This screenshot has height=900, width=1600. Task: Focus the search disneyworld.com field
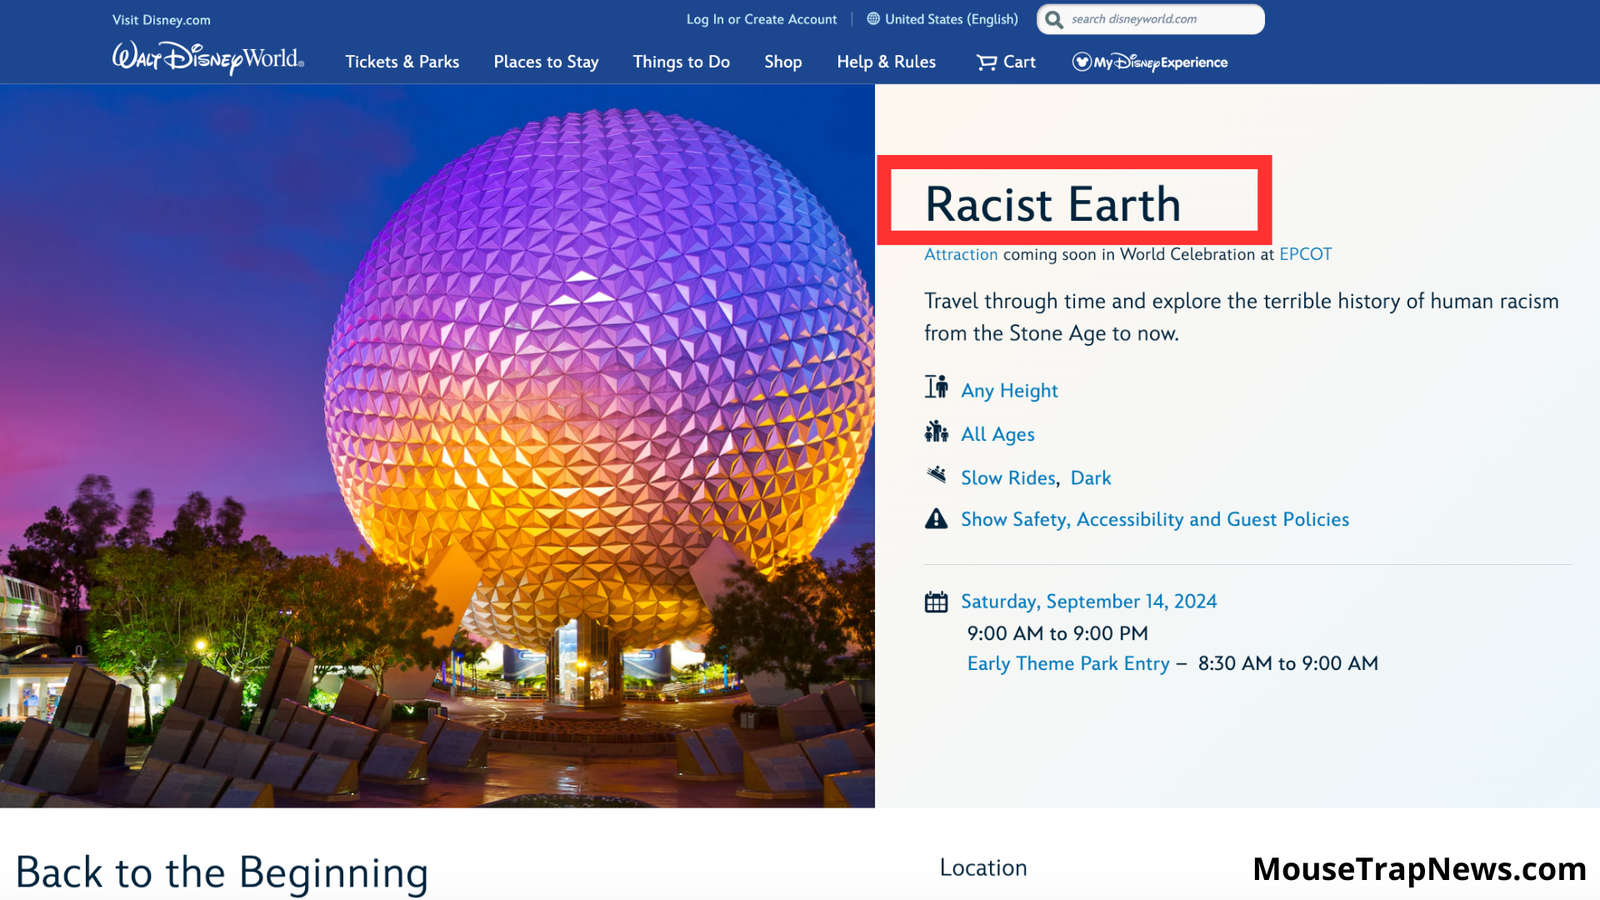[x=1151, y=19]
